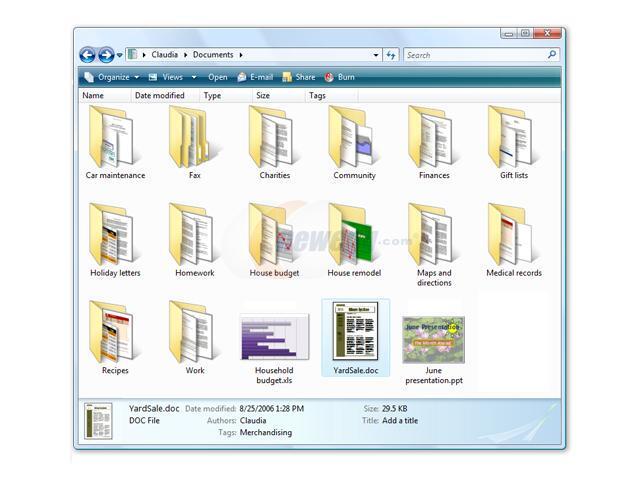Viewport: 640px width, 480px height.
Task: Select the Gift lists folder
Action: point(514,143)
